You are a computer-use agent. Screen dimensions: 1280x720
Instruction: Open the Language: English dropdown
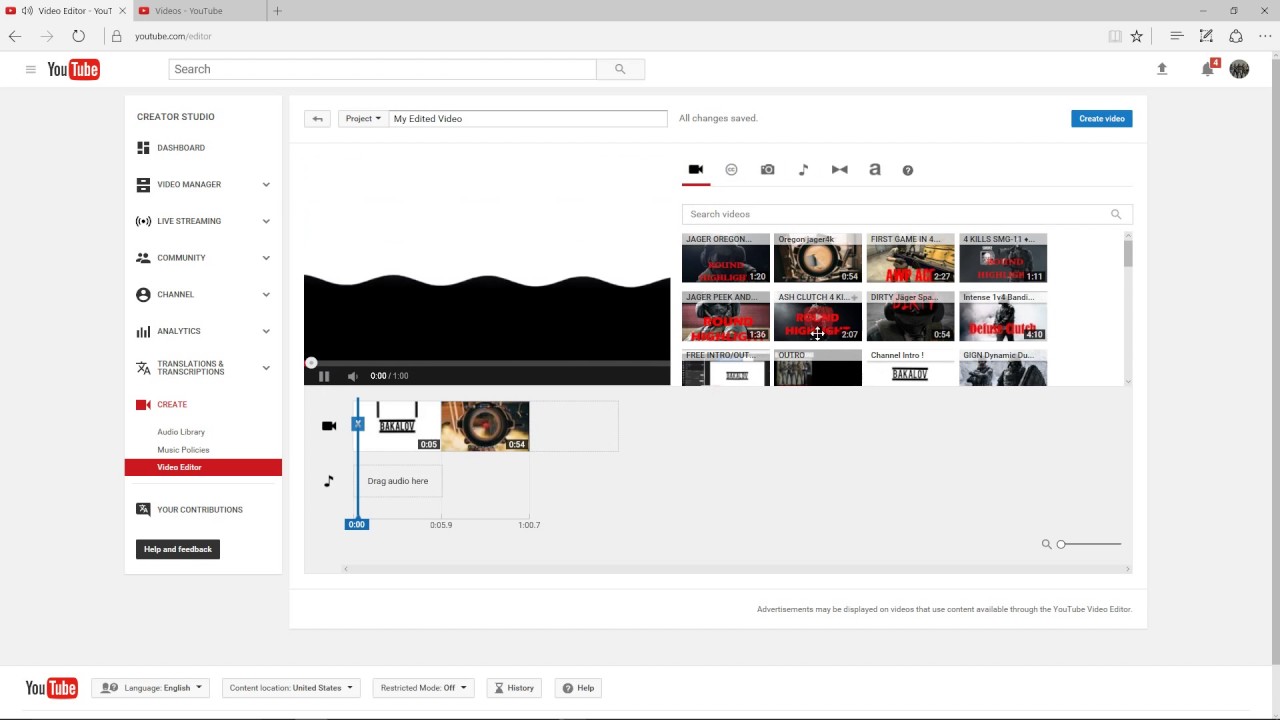point(152,688)
